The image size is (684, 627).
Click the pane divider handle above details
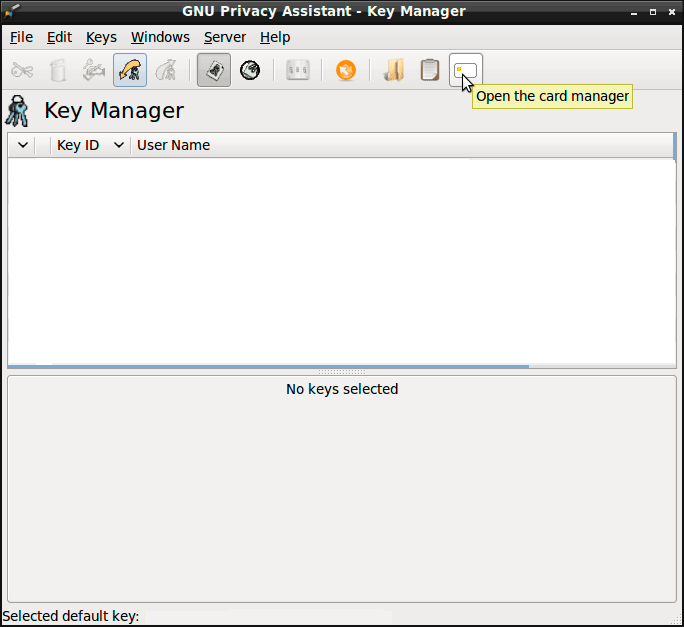(342, 372)
